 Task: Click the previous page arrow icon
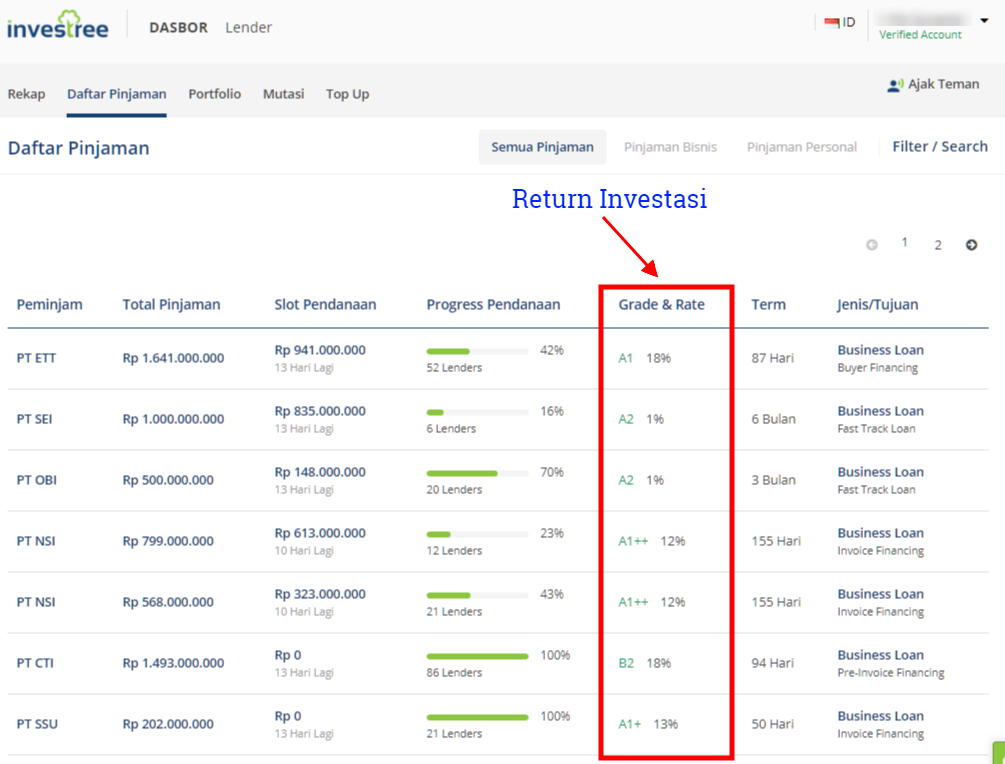(871, 243)
